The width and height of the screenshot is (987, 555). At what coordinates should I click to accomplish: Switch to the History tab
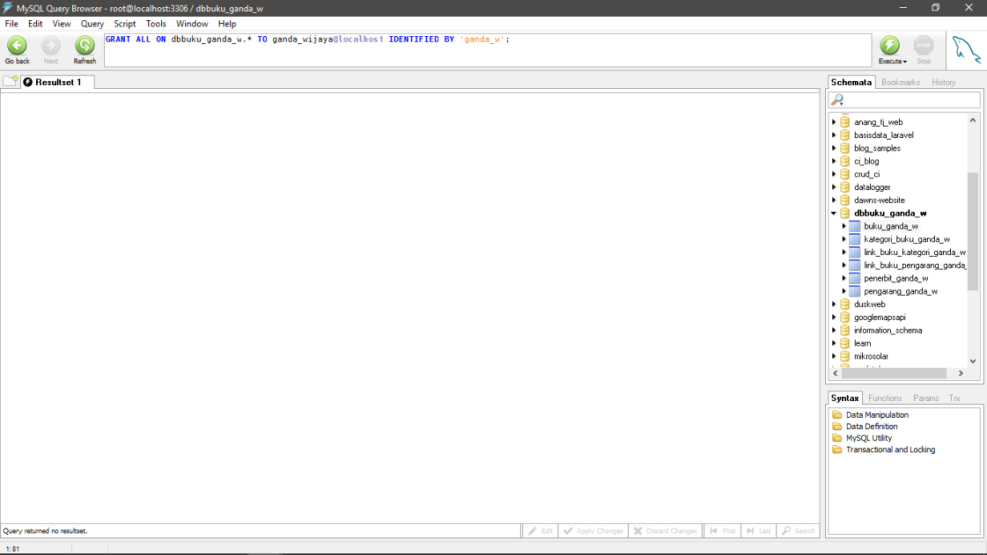(944, 82)
